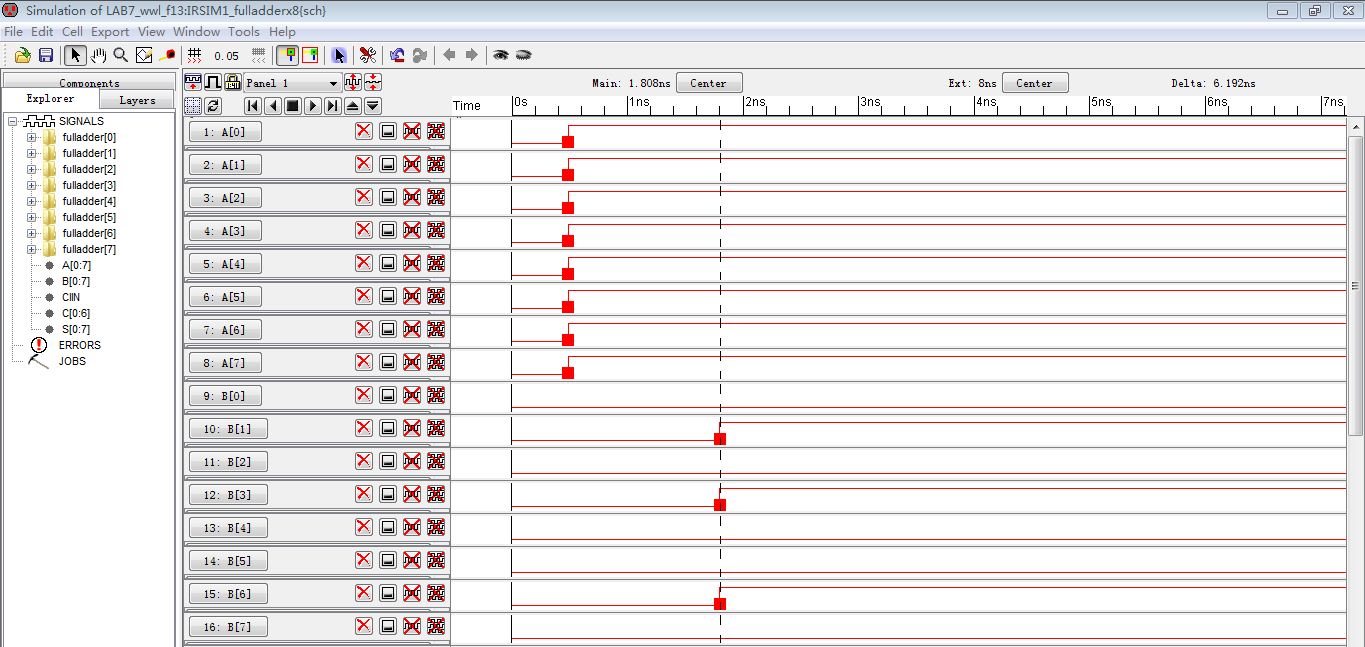1365x647 pixels.
Task: Click the 10: B[1] signal button
Action: pyautogui.click(x=228, y=429)
